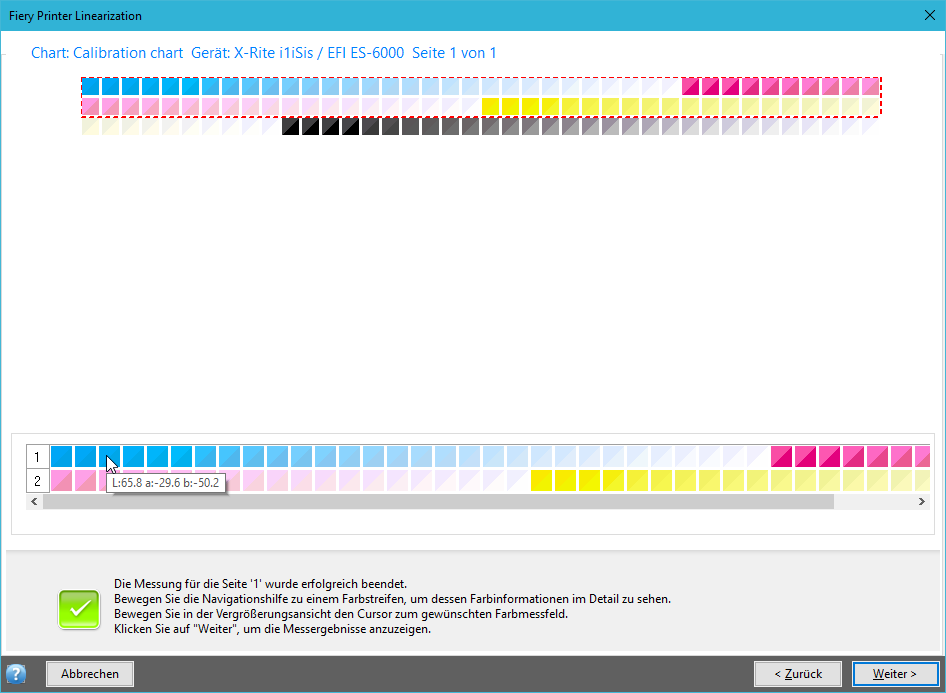Click the blue help question mark icon
The height and width of the screenshot is (693, 946).
16,674
